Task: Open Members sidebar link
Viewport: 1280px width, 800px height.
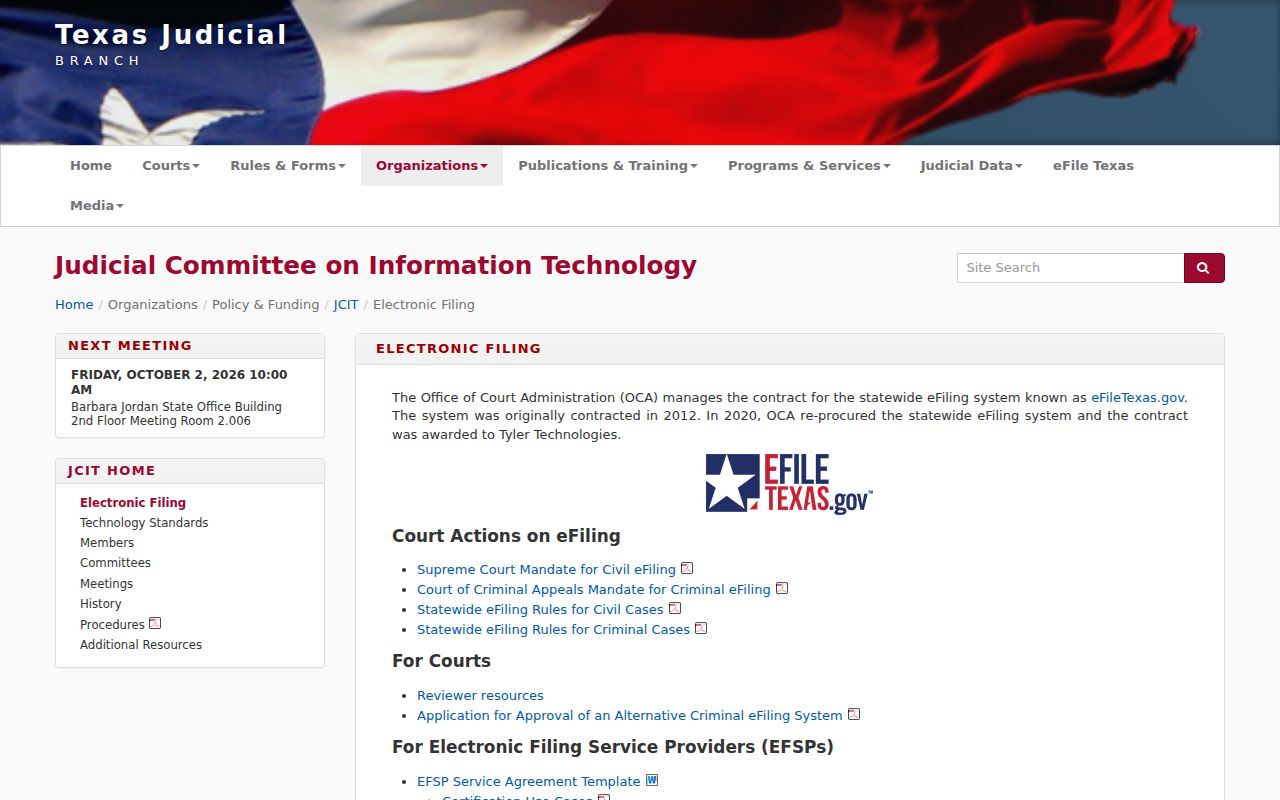Action: point(107,543)
